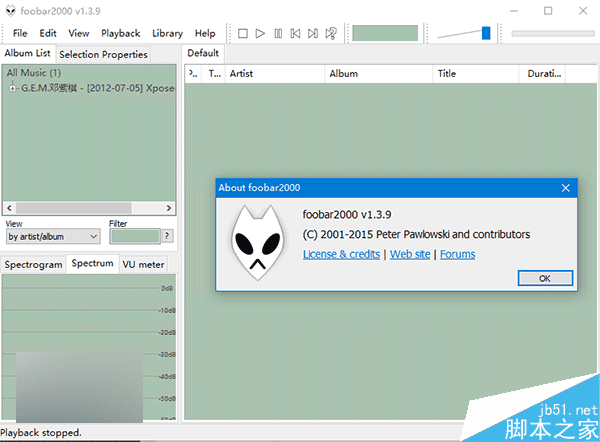600x442 pixels.
Task: Skip to the Next track
Action: coord(313,34)
